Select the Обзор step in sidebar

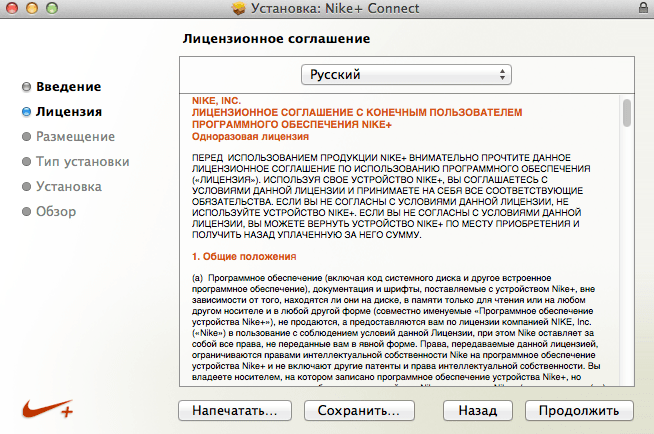56,211
